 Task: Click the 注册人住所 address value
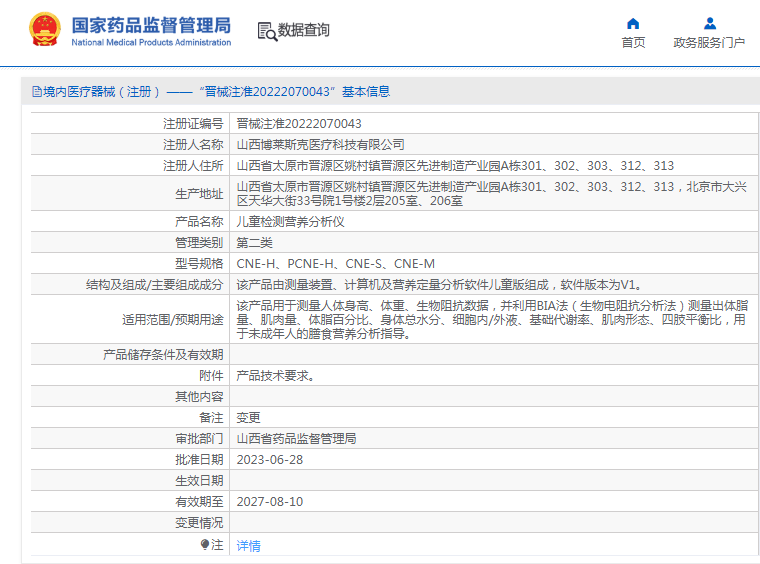pyautogui.click(x=455, y=166)
